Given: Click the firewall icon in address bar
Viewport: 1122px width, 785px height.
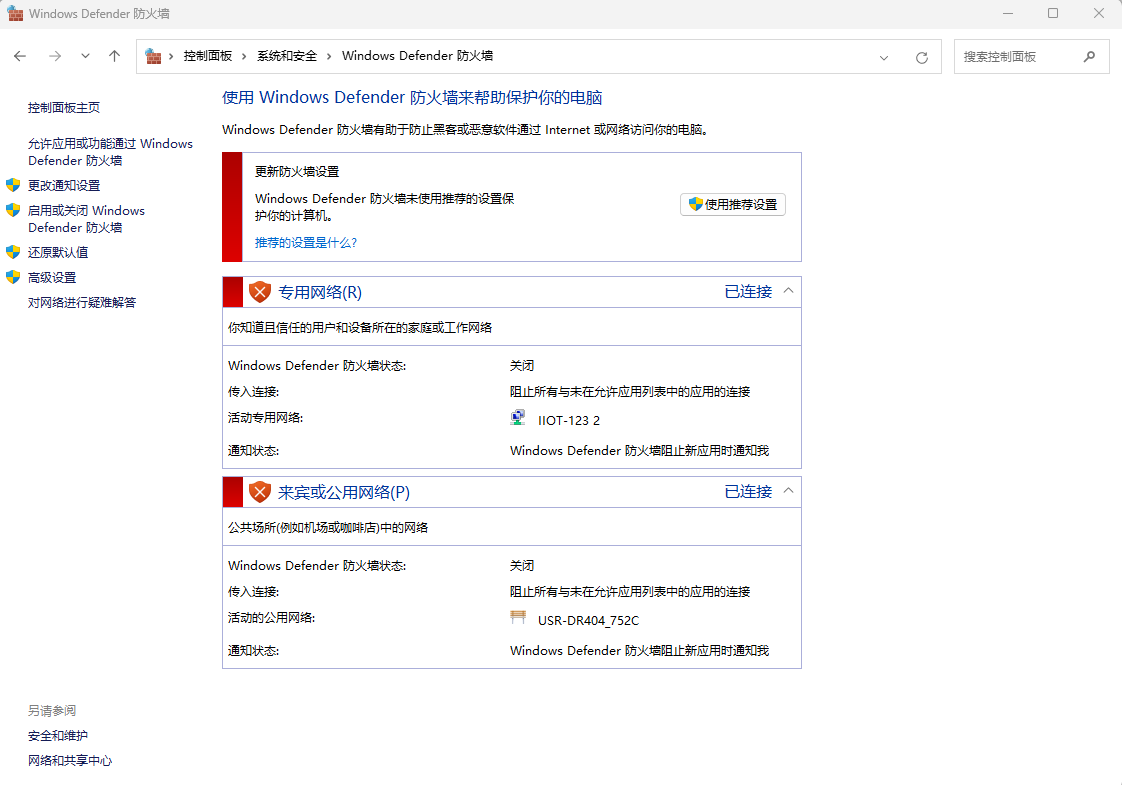Looking at the screenshot, I should coord(154,56).
